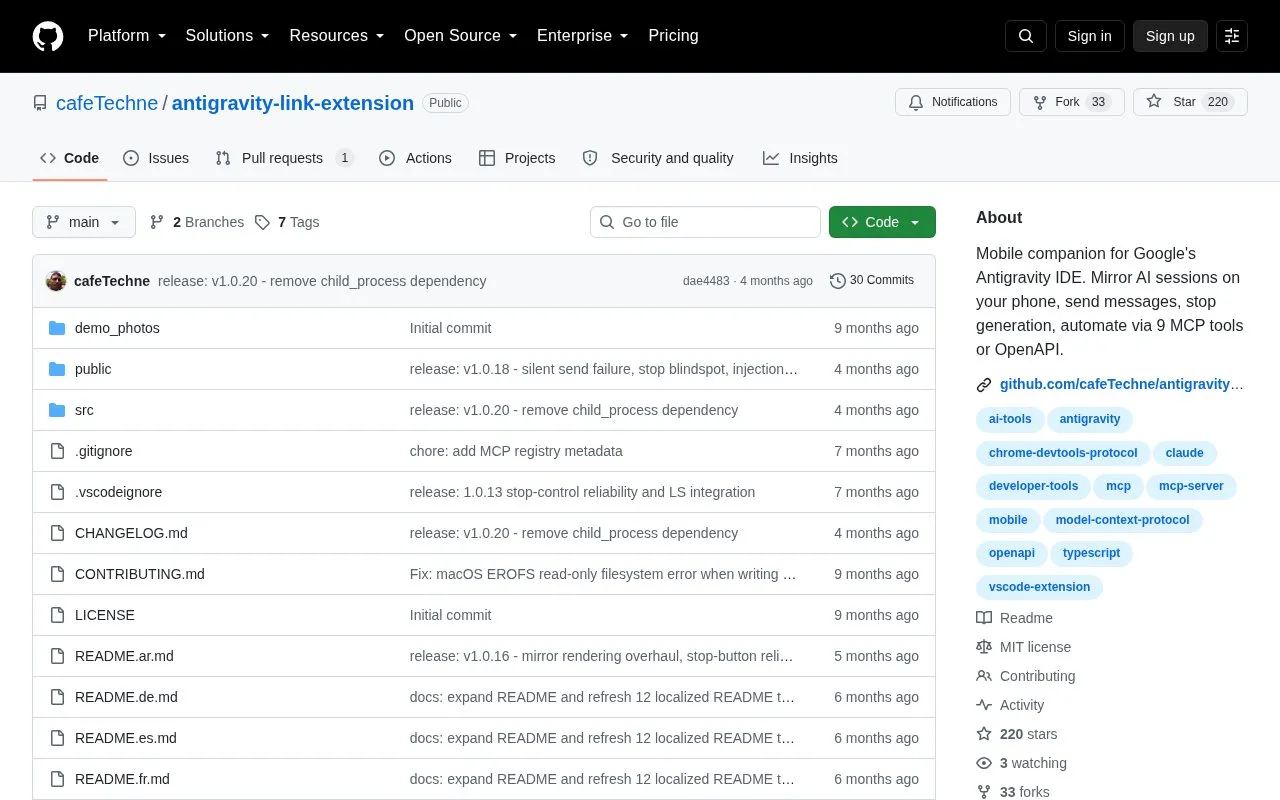The height and width of the screenshot is (800, 1280).
Task: Click the star icon in Star button
Action: click(1154, 102)
